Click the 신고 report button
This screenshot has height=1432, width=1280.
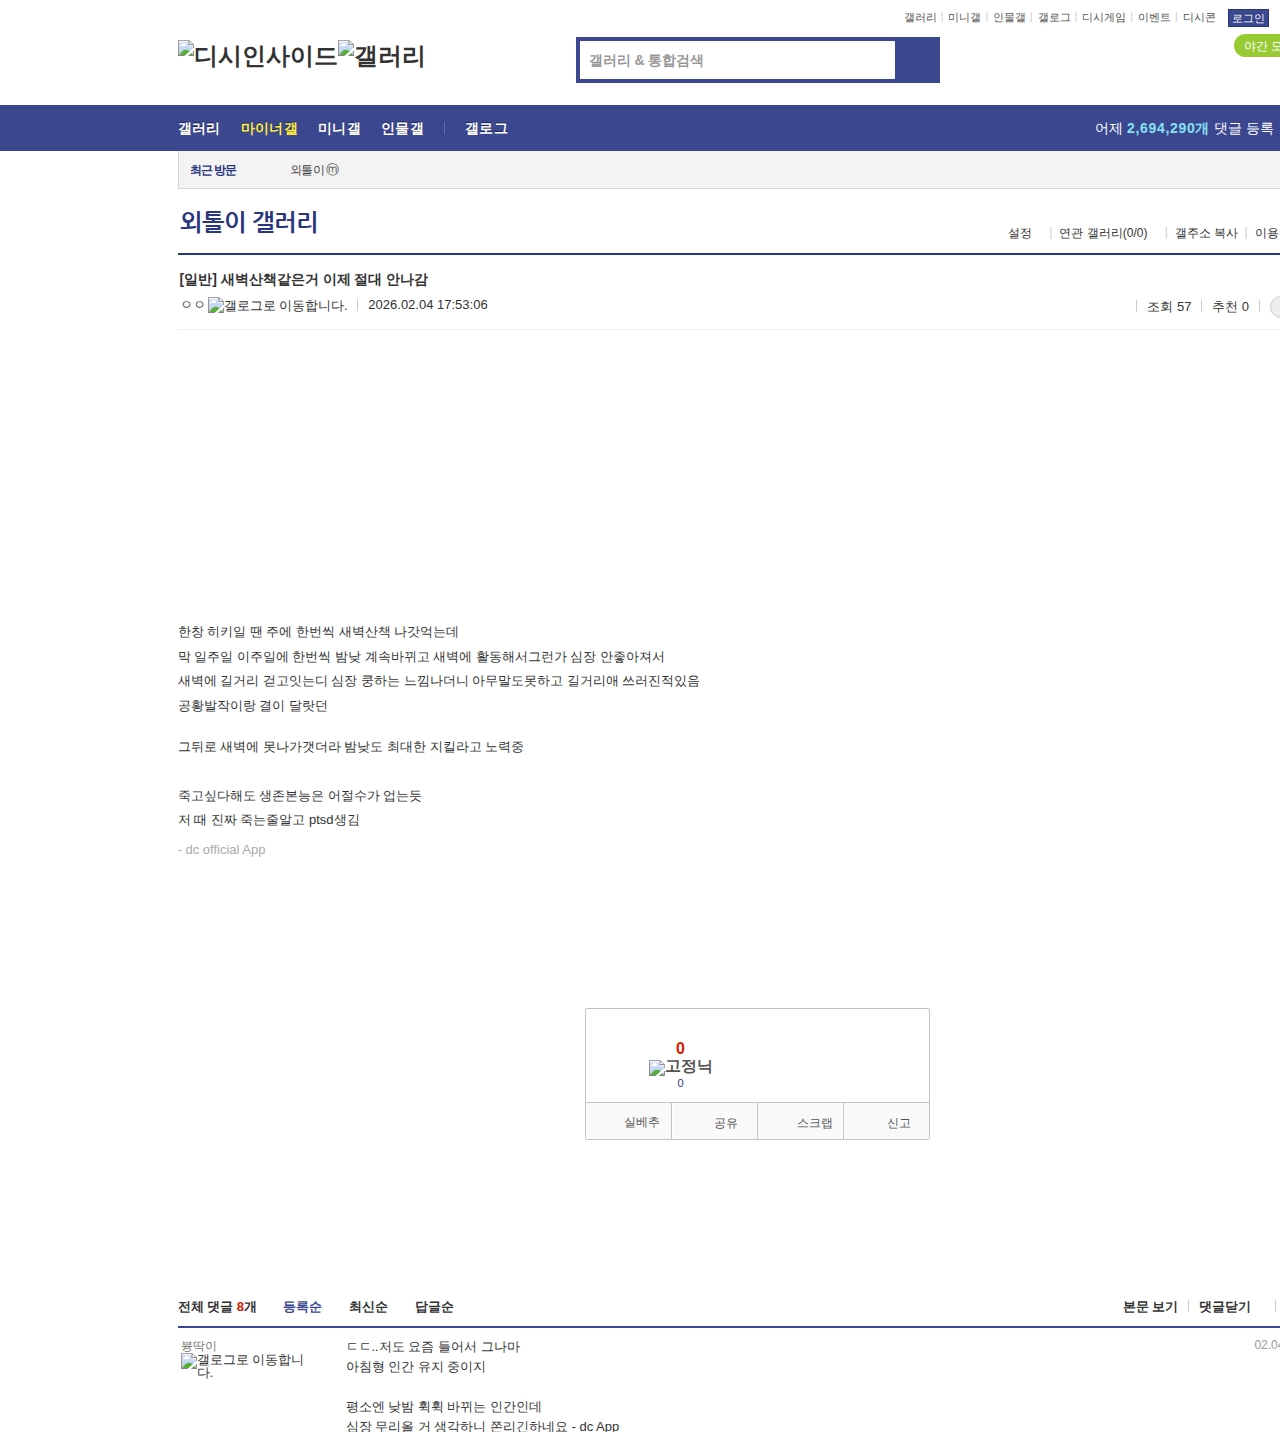point(887,1122)
